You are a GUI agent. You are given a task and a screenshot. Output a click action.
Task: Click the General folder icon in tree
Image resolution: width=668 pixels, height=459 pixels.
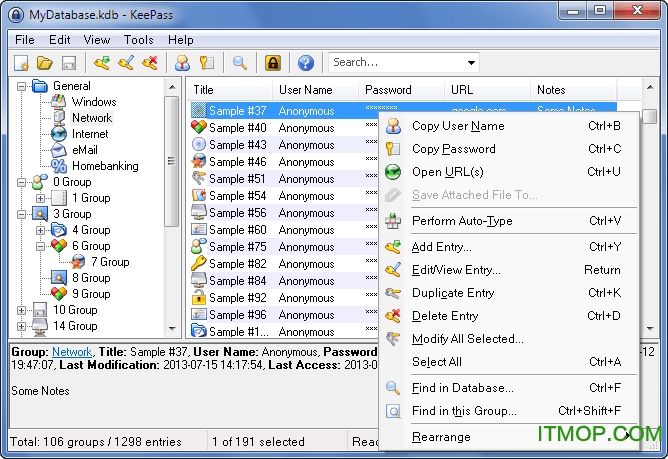pyautogui.click(x=40, y=86)
